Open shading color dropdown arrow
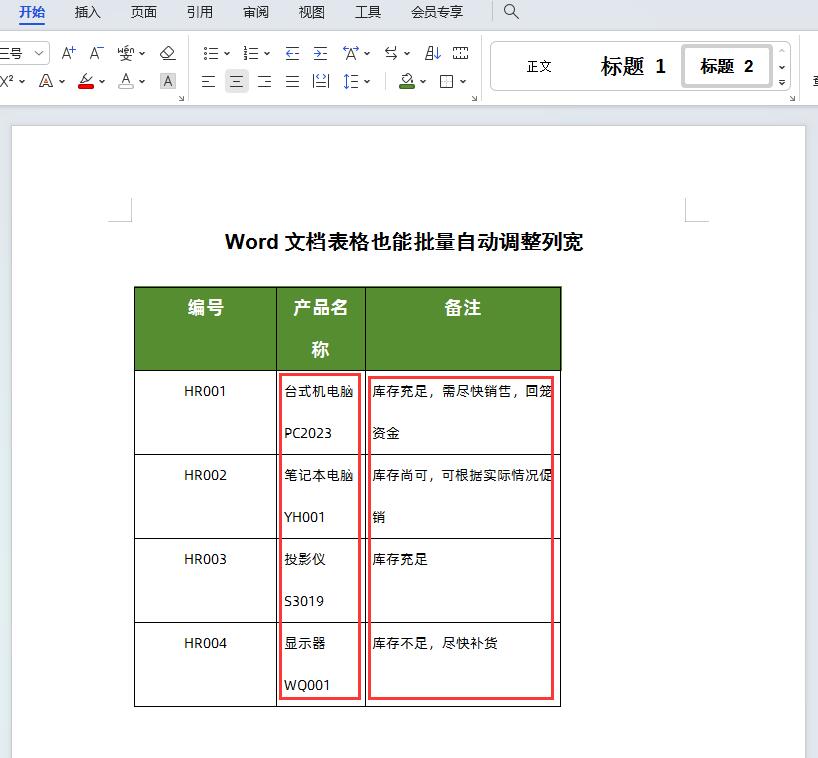The width and height of the screenshot is (818, 758). [423, 81]
